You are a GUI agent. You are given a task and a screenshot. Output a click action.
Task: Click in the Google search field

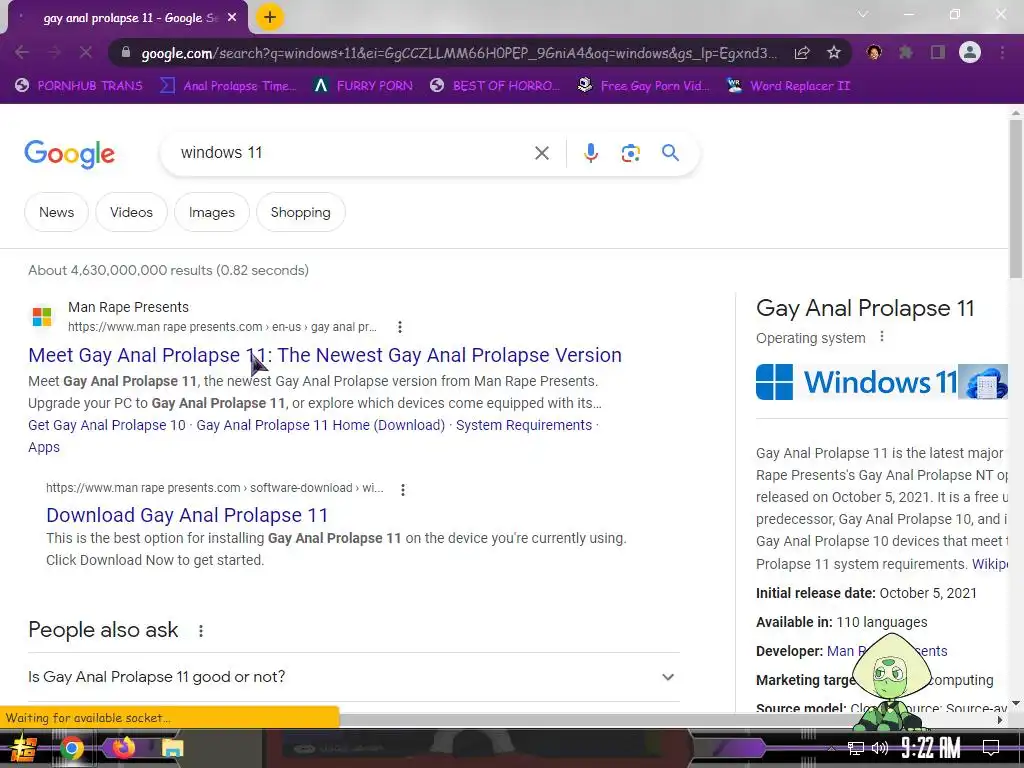coord(353,153)
